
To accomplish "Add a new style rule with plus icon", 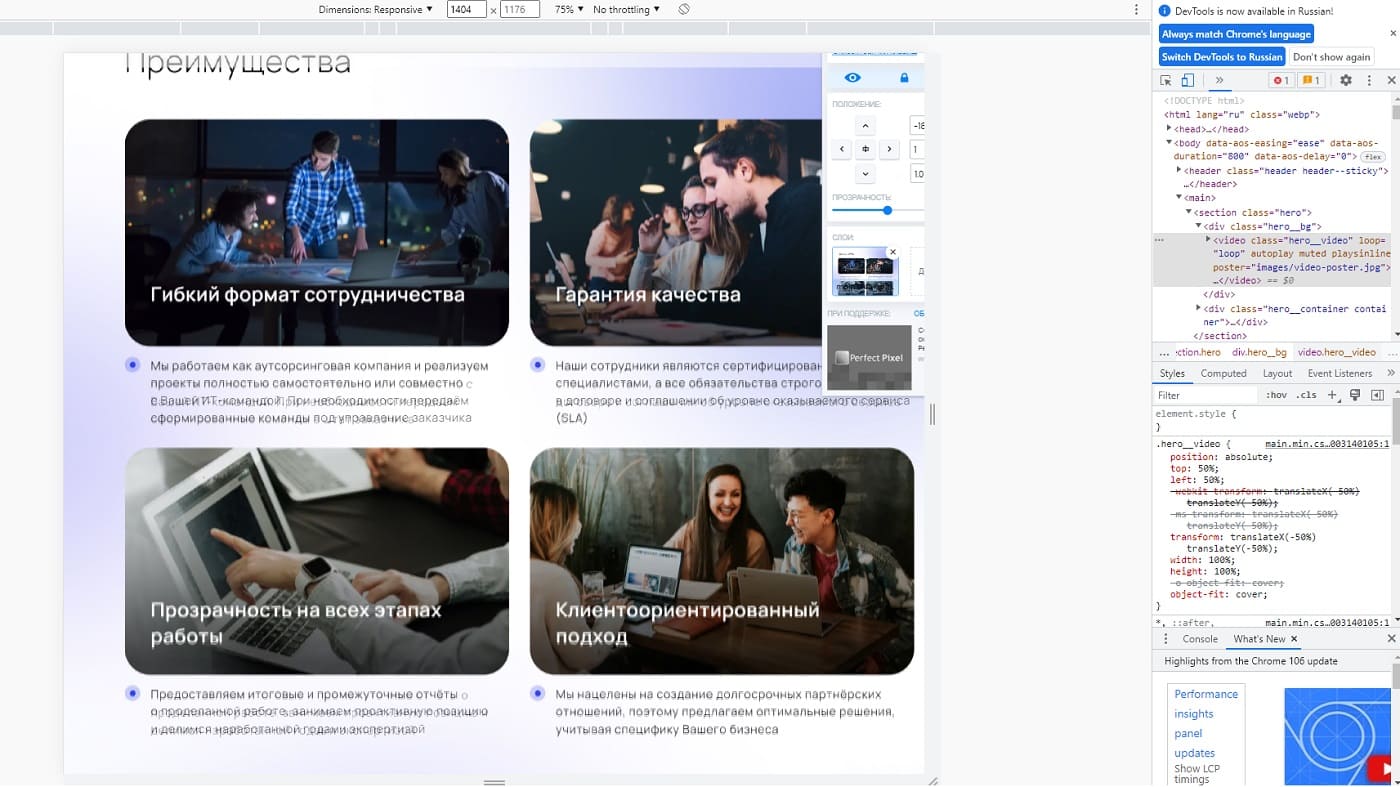I will point(1332,395).
